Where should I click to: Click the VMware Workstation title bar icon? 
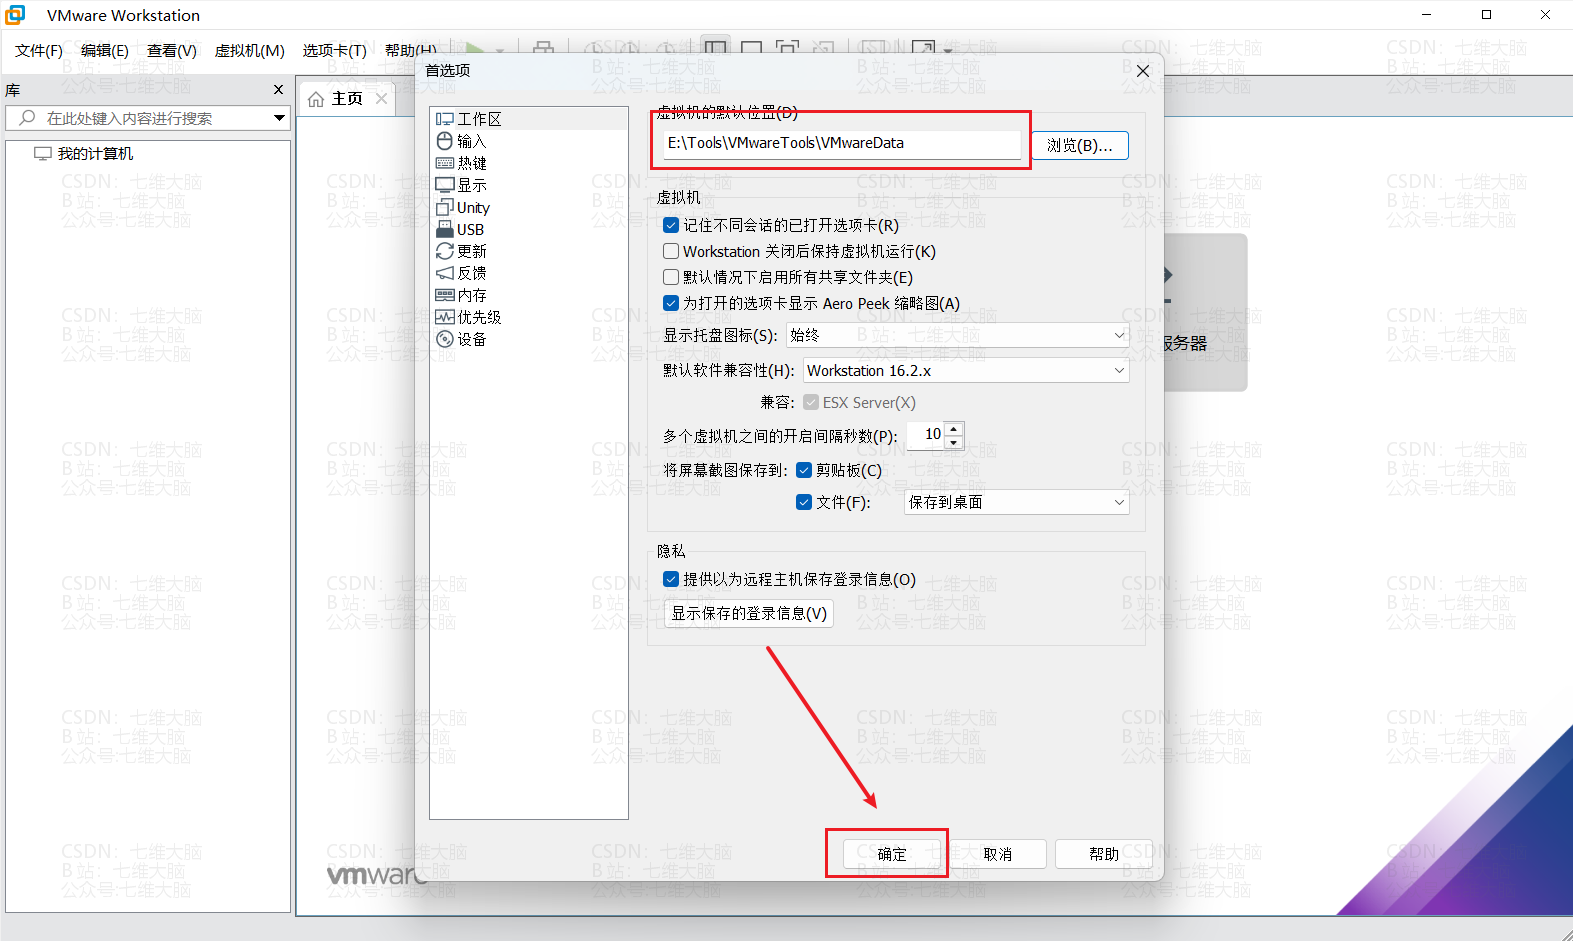(x=16, y=15)
